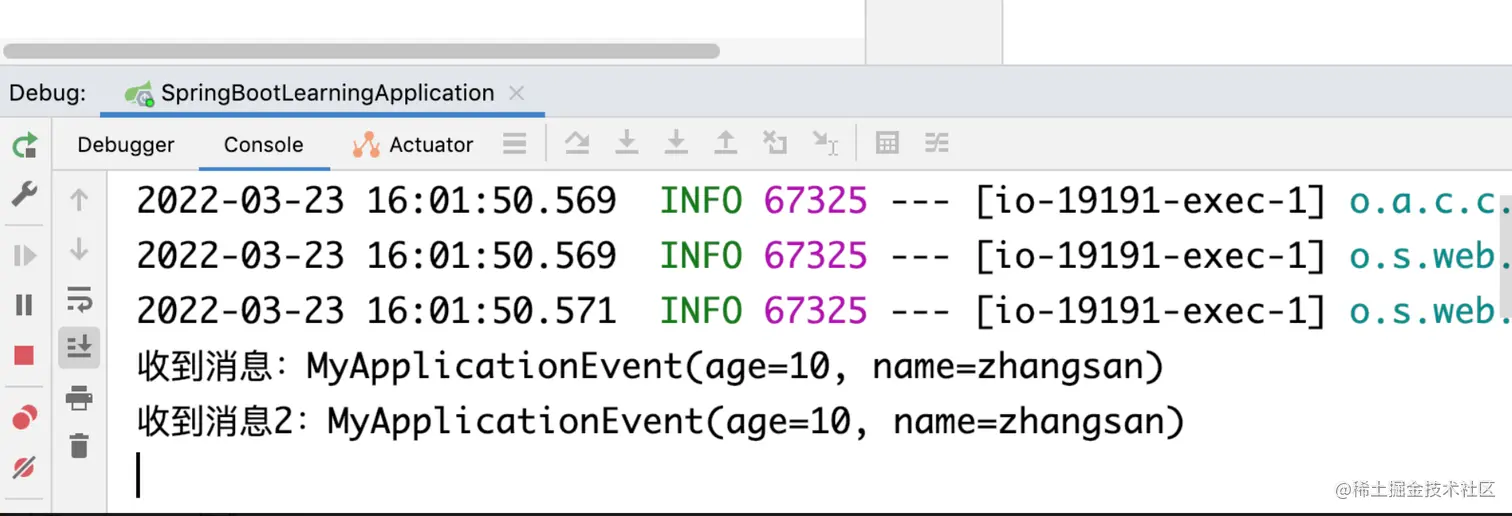Open View Breakpoints red circles icon
This screenshot has width=1512, height=516.
click(24, 417)
